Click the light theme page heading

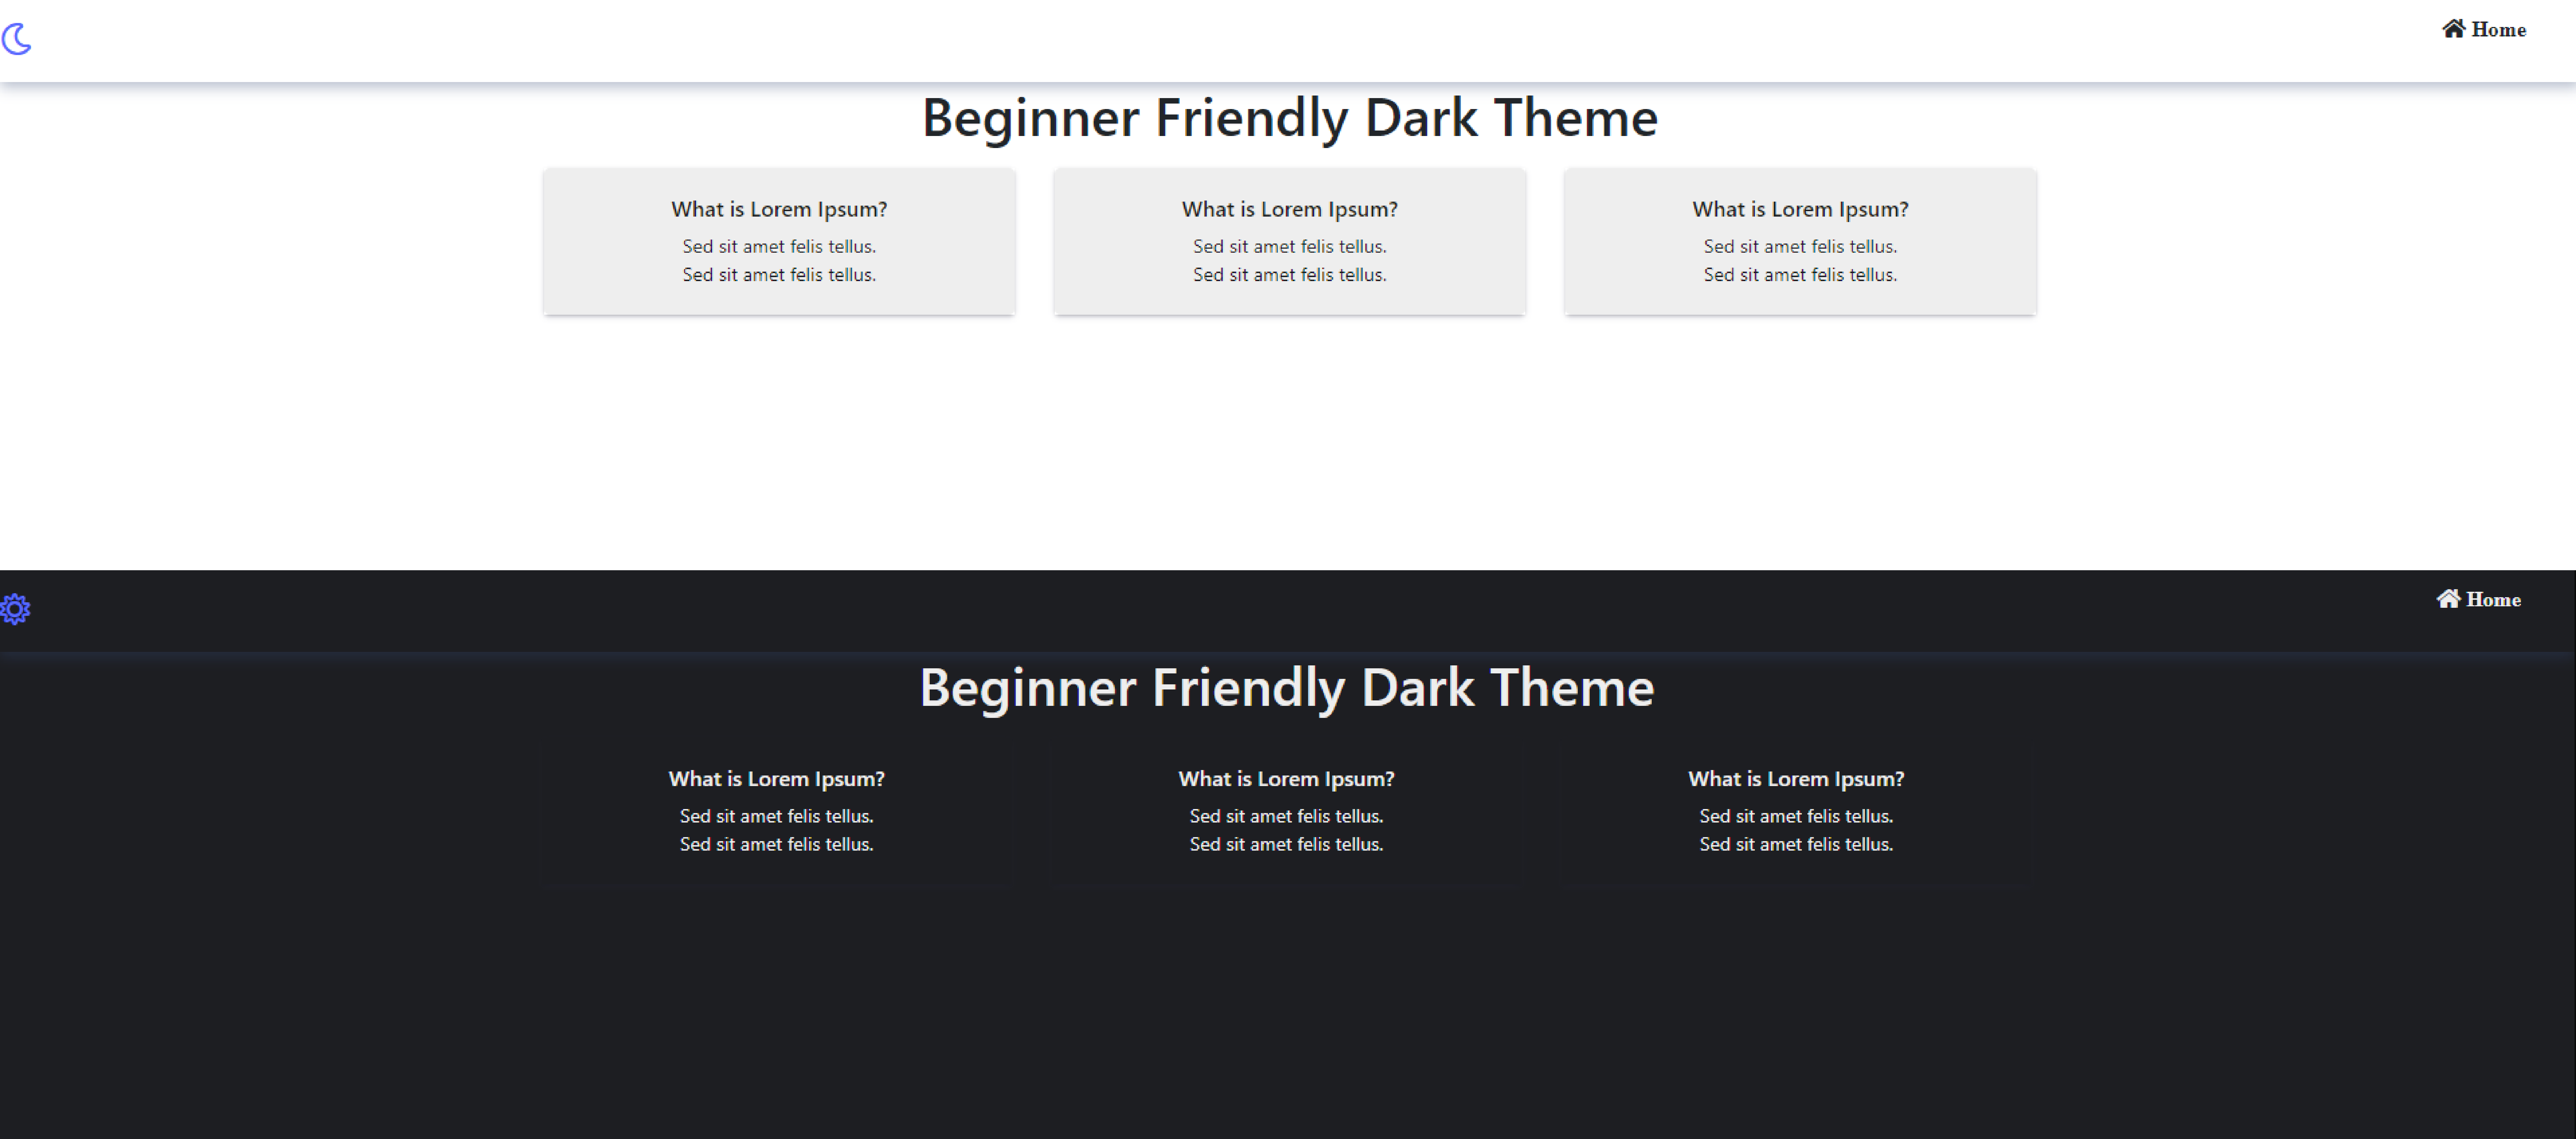(1290, 118)
